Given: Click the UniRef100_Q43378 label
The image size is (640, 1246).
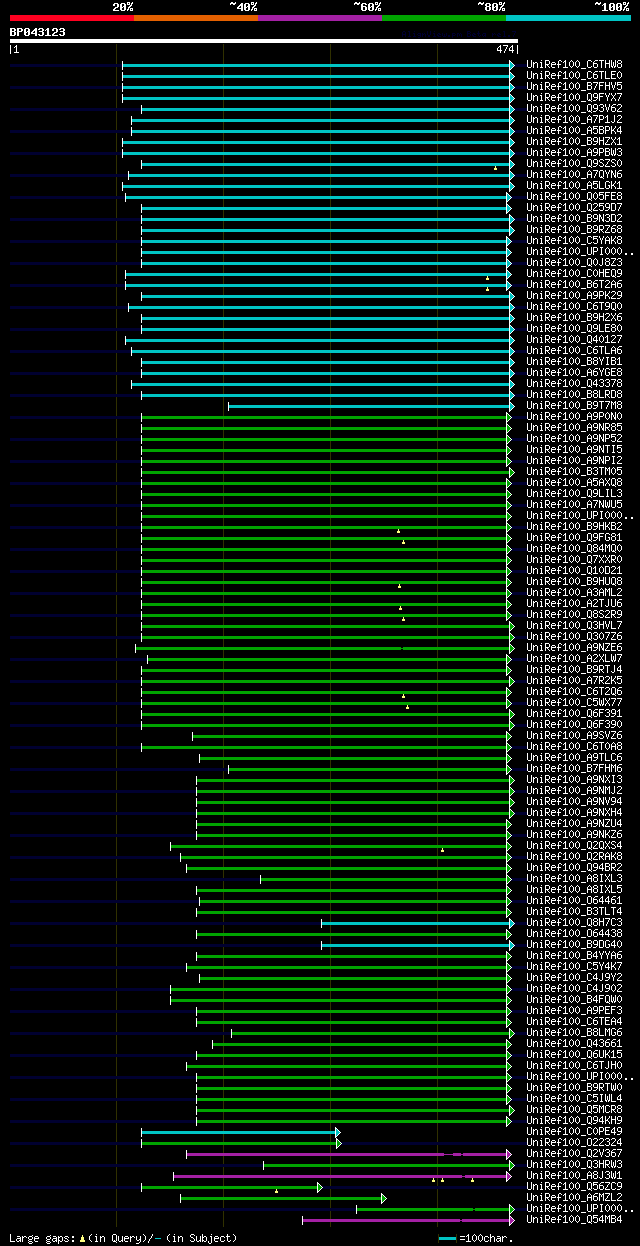Looking at the screenshot, I should (x=574, y=383).
